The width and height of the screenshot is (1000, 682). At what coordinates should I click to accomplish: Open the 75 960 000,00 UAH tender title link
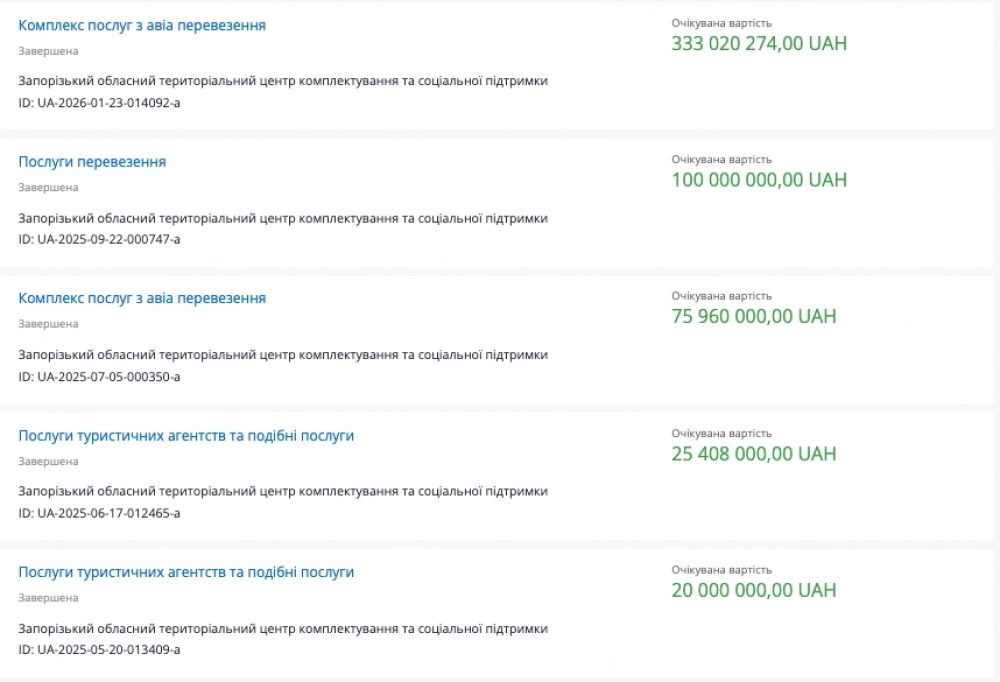pos(142,298)
